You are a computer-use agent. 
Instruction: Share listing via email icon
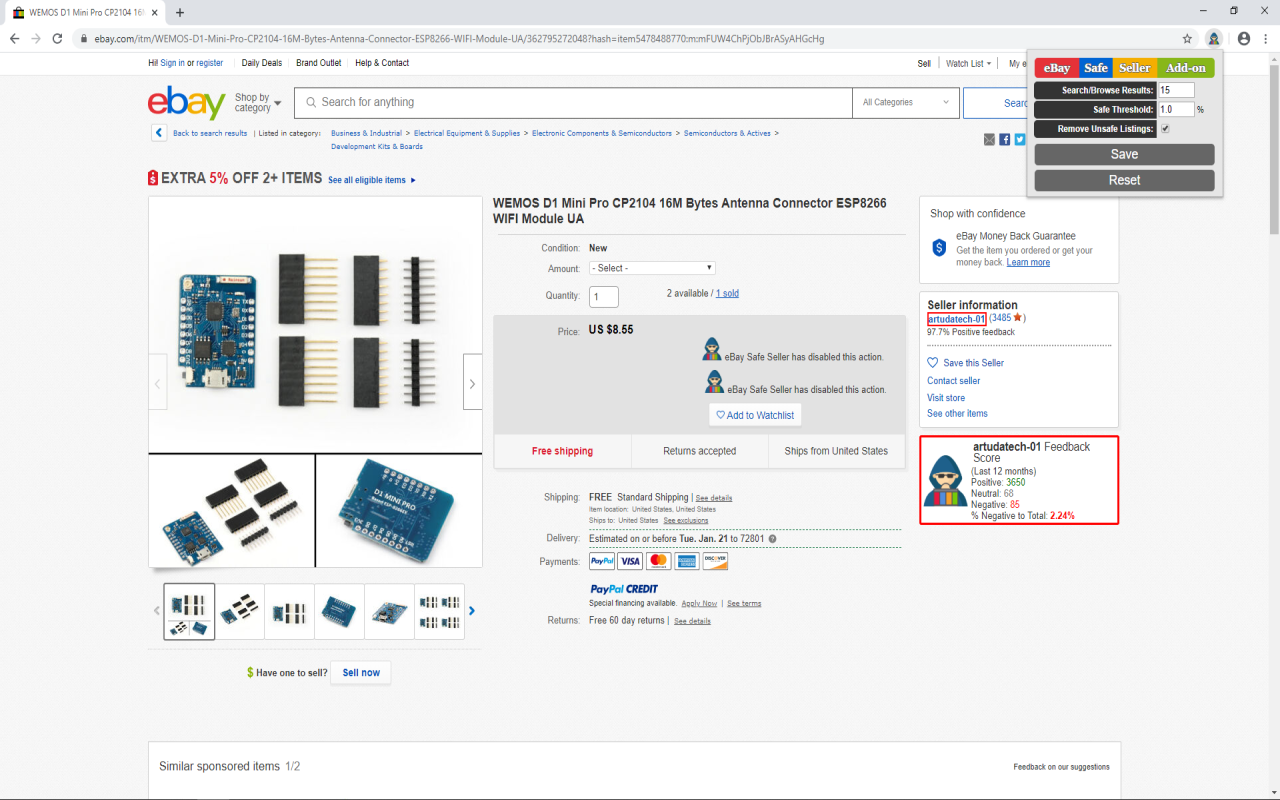tap(989, 140)
